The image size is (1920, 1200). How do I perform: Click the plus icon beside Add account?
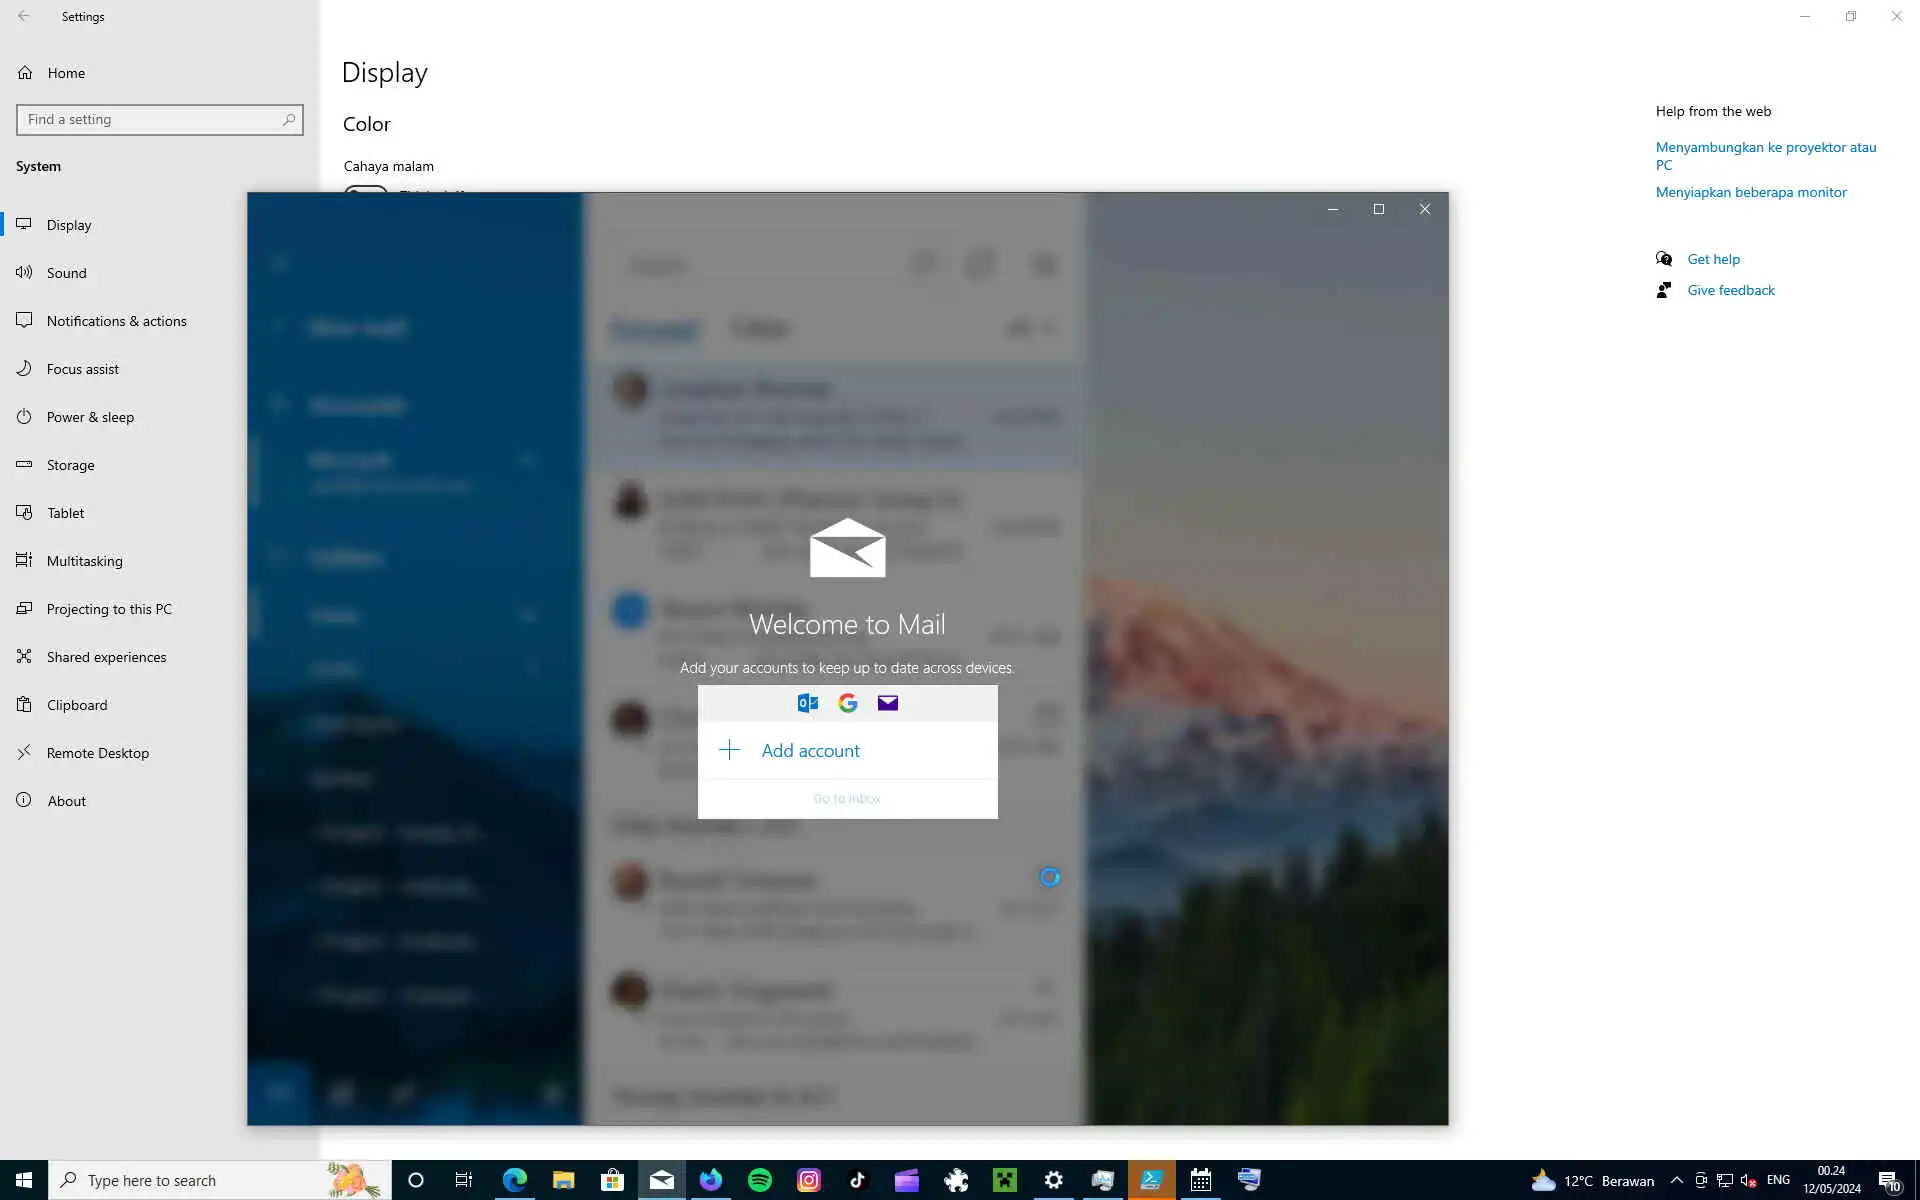(729, 750)
